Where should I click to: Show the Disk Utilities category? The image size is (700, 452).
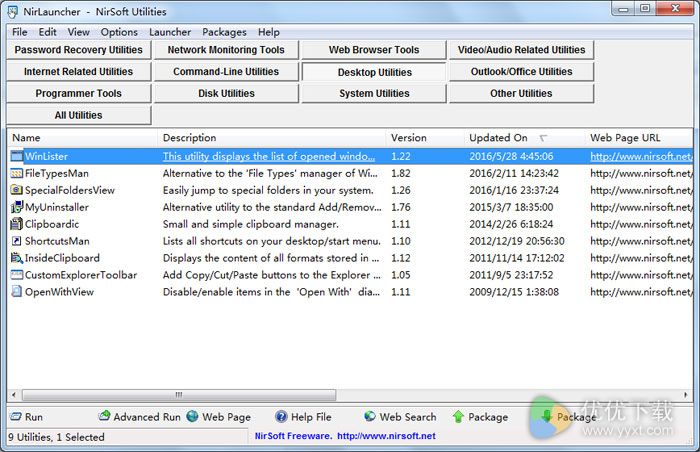click(x=226, y=93)
